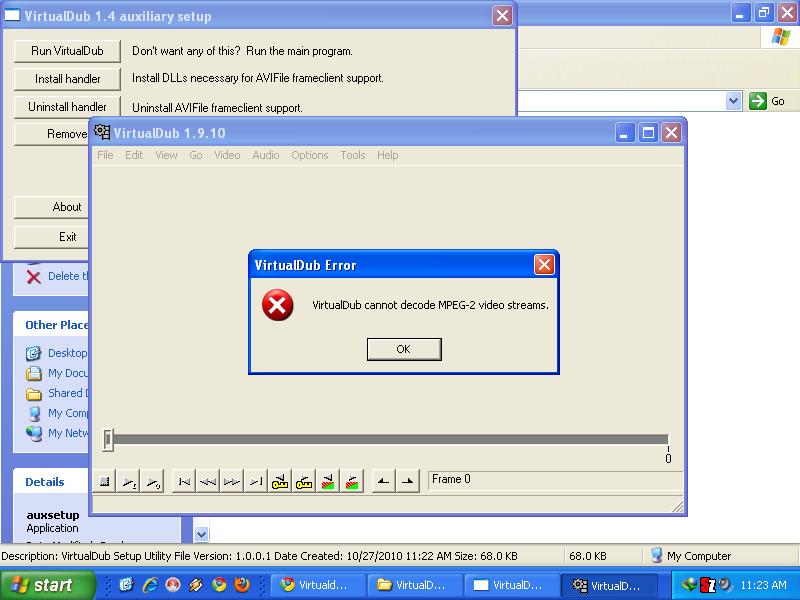Open the Go menu in VirtualDub
The height and width of the screenshot is (600, 800).
pos(196,155)
